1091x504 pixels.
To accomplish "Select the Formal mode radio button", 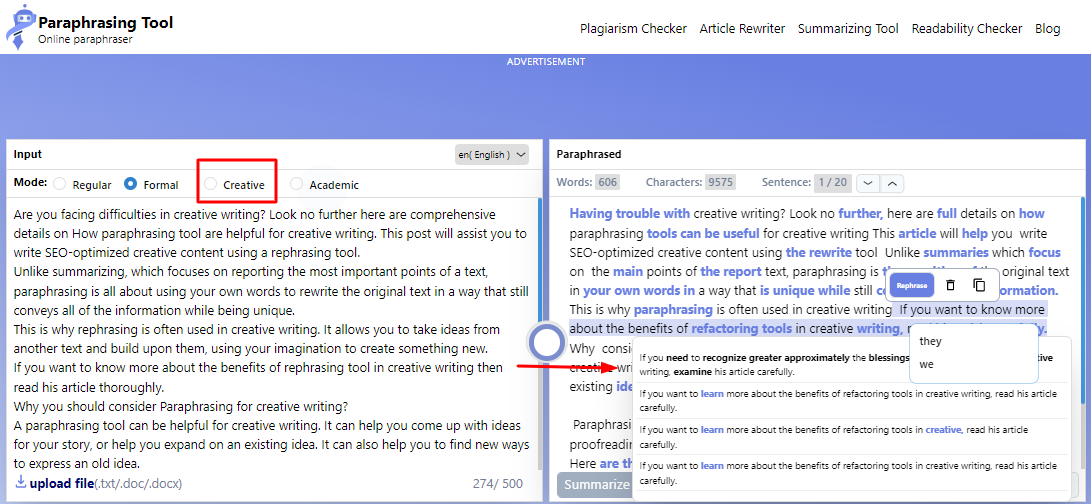I will coord(131,184).
